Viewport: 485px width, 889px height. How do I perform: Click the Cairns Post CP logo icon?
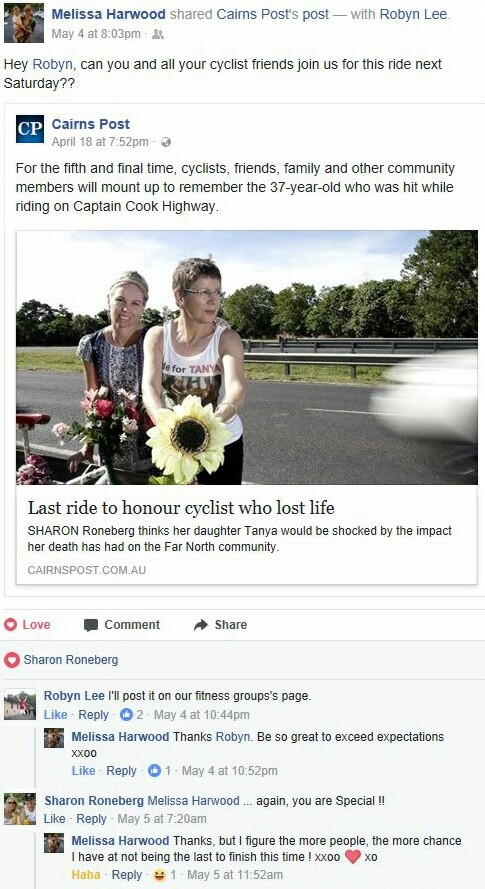[x=29, y=129]
